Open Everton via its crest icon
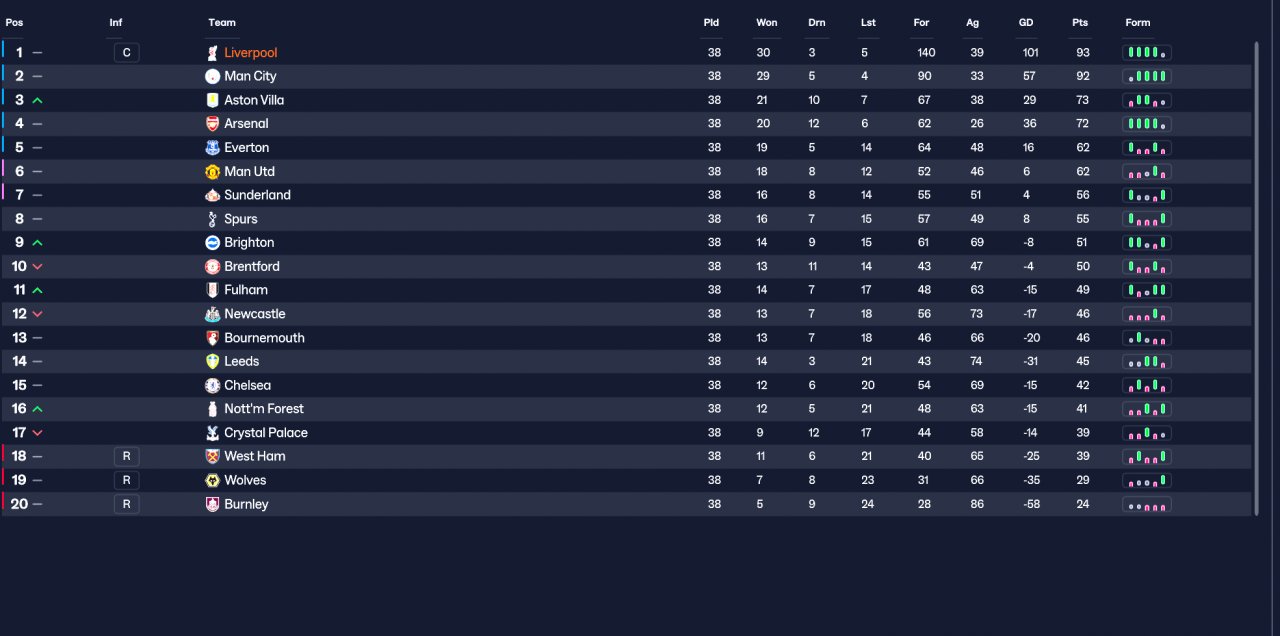The height and width of the screenshot is (636, 1280). (212, 147)
